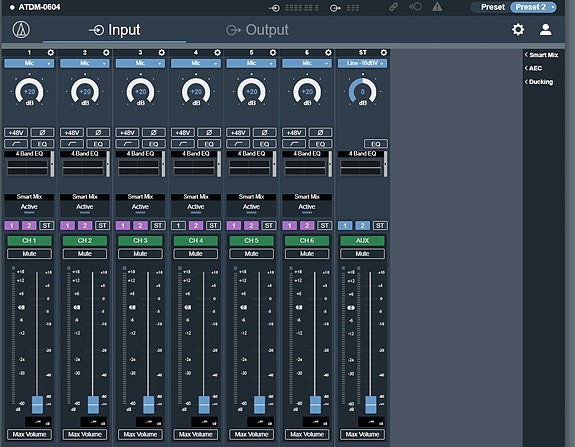Toggle +48V phantom power on channel 1
Screen dimensions: 575x447
pos(16,132)
